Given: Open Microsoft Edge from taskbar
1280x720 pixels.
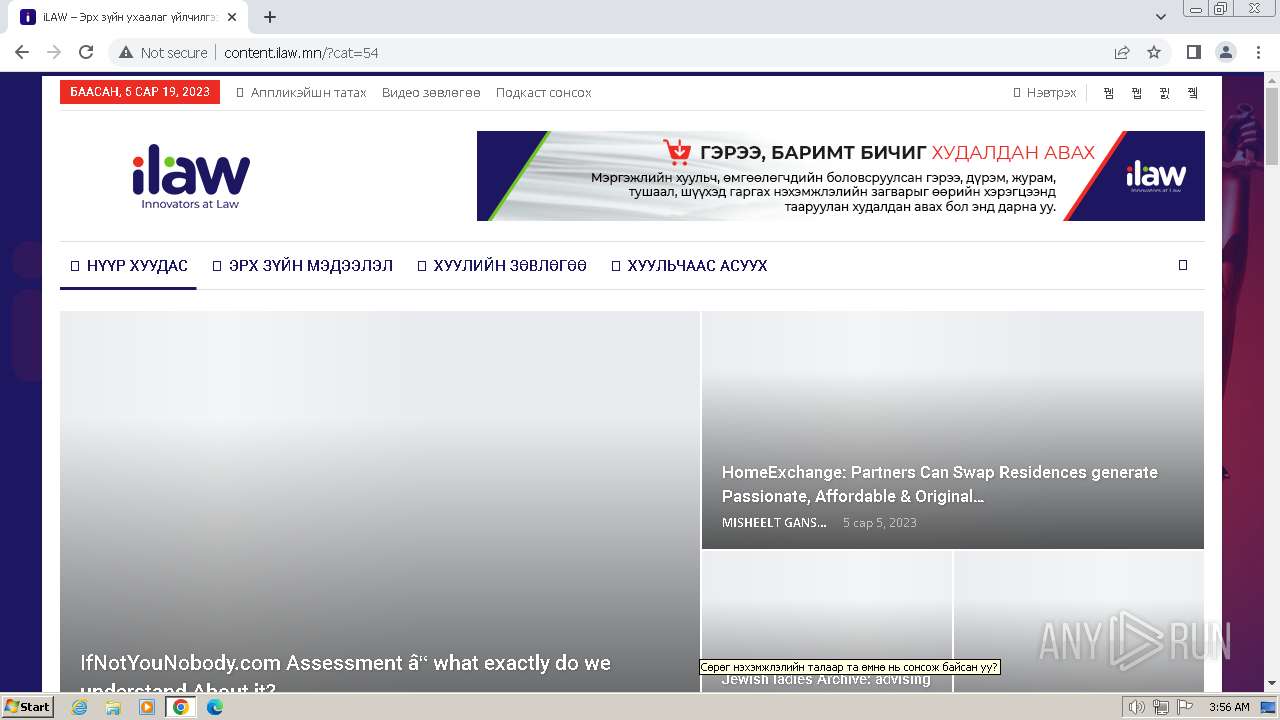Looking at the screenshot, I should click(x=215, y=707).
